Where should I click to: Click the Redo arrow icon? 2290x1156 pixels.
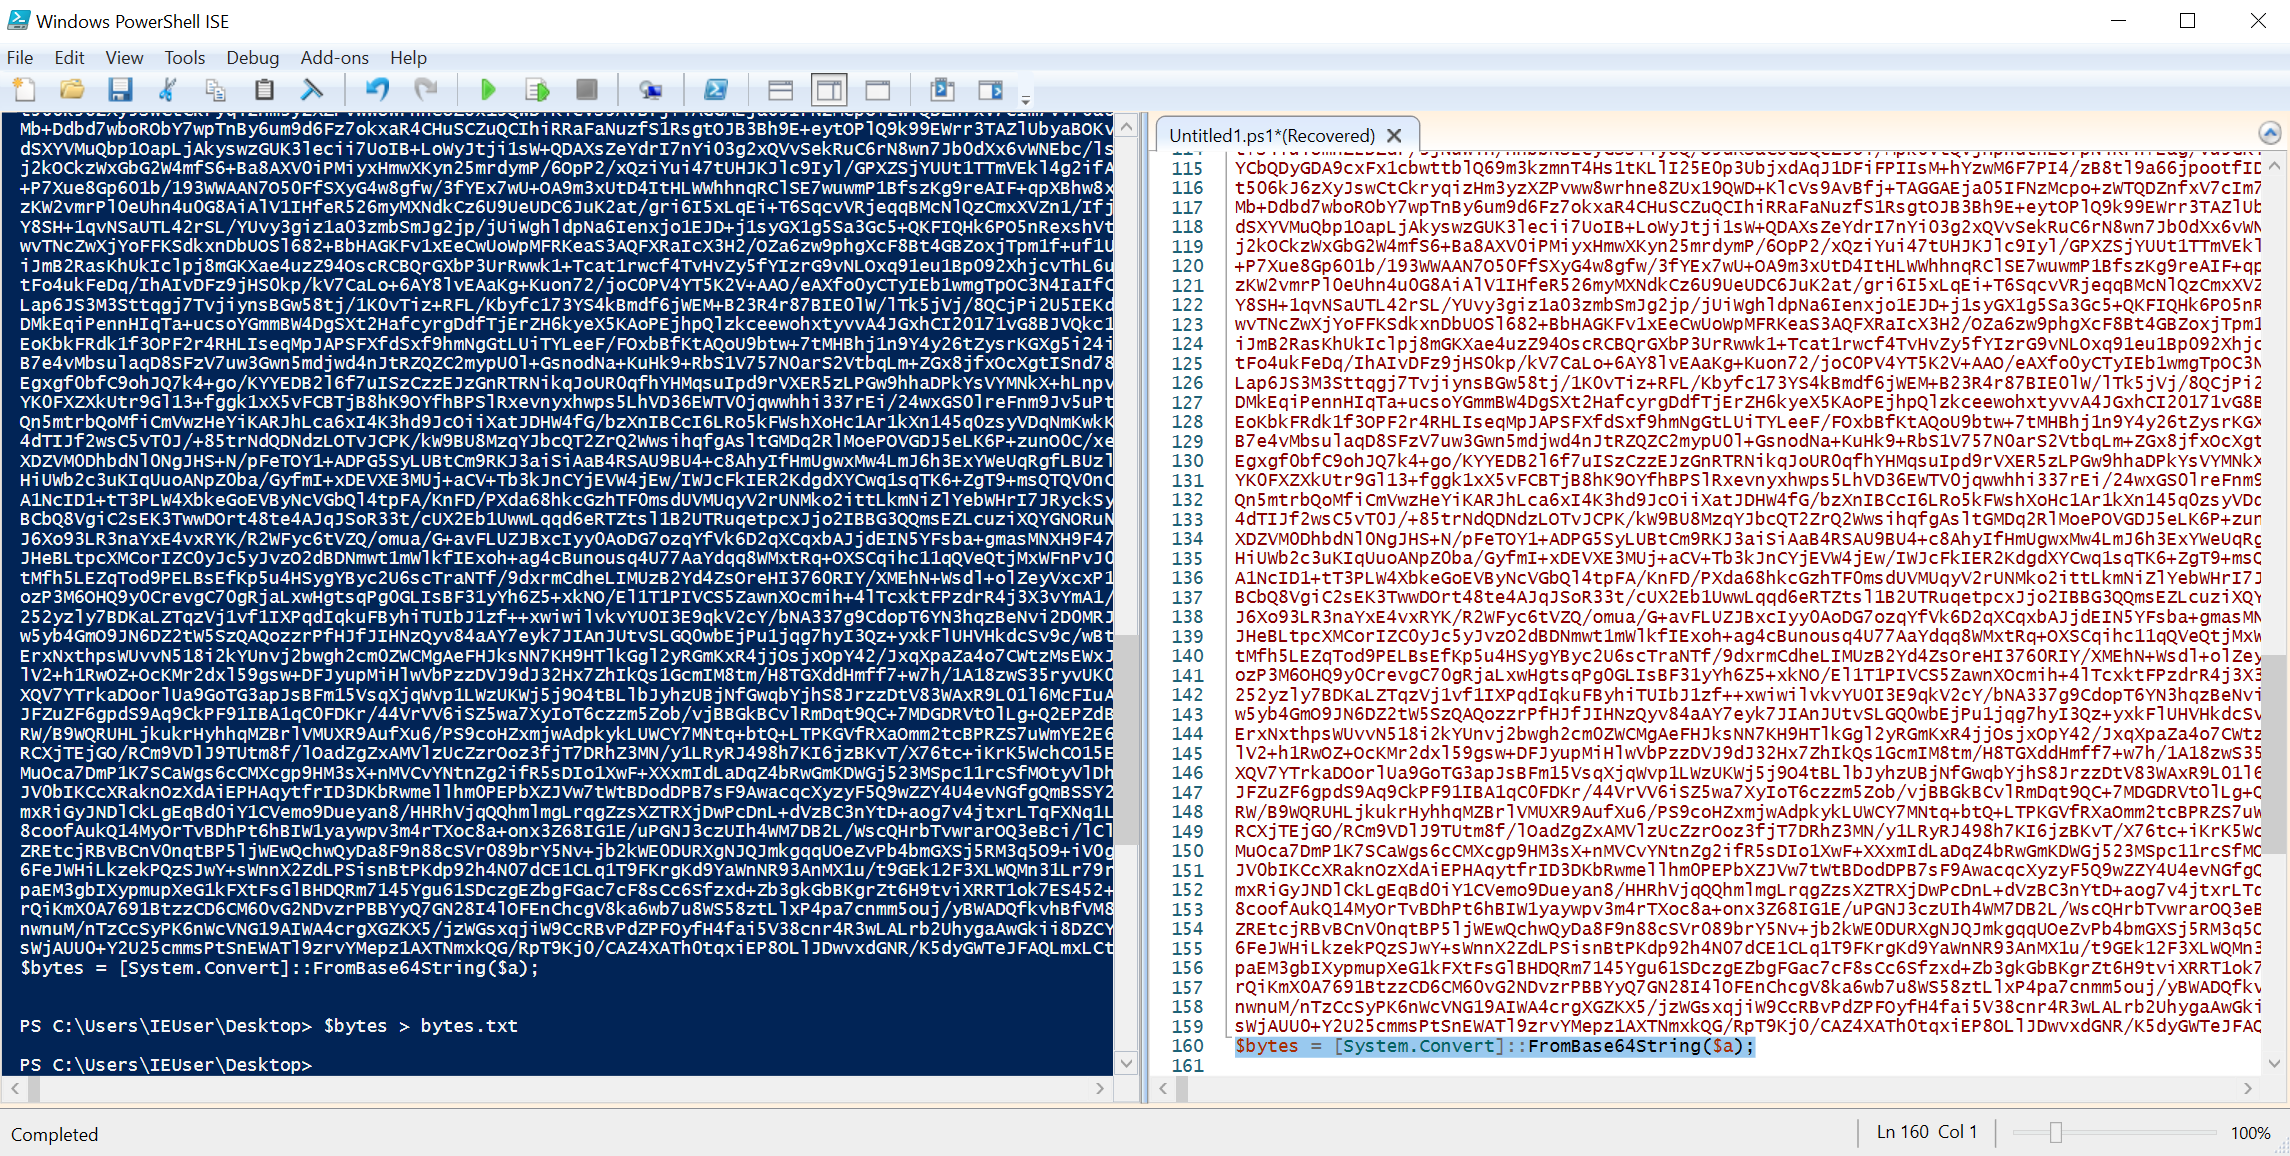426,90
